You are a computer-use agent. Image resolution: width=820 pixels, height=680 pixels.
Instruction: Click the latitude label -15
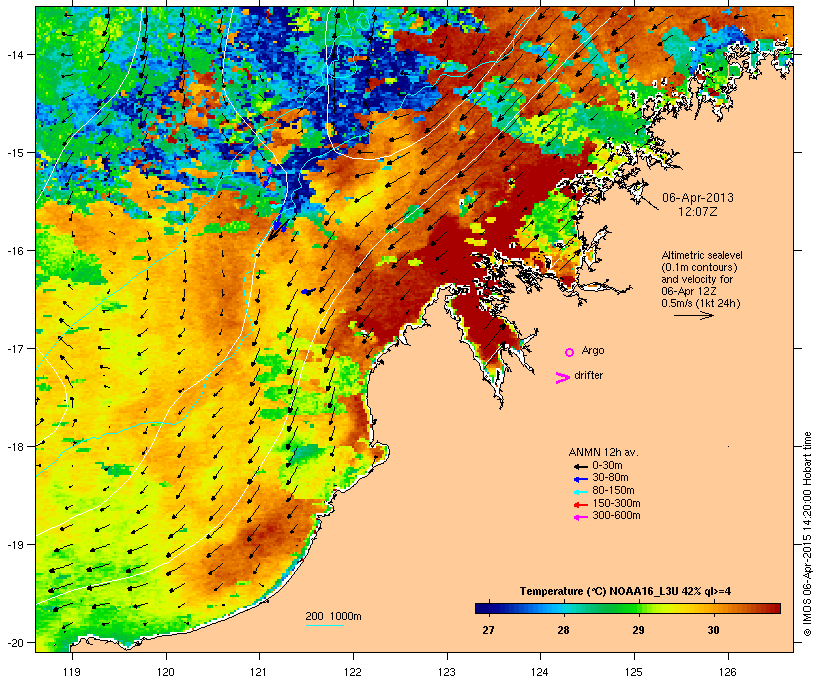click(x=14, y=153)
